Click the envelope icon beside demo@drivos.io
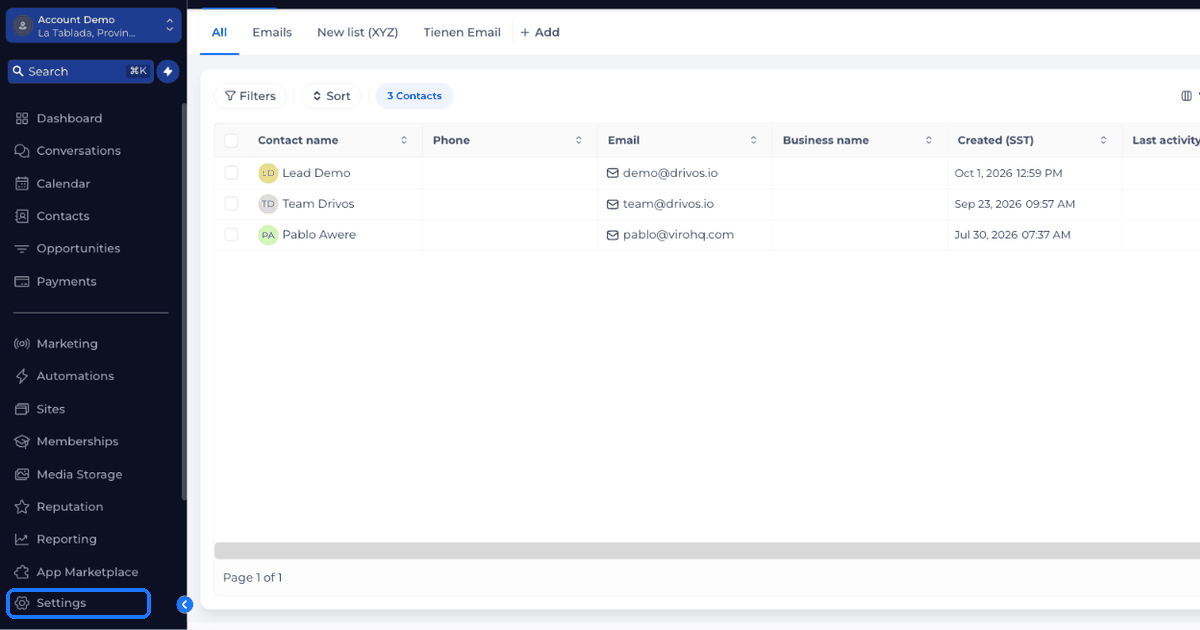The image size is (1200, 630). click(x=613, y=173)
